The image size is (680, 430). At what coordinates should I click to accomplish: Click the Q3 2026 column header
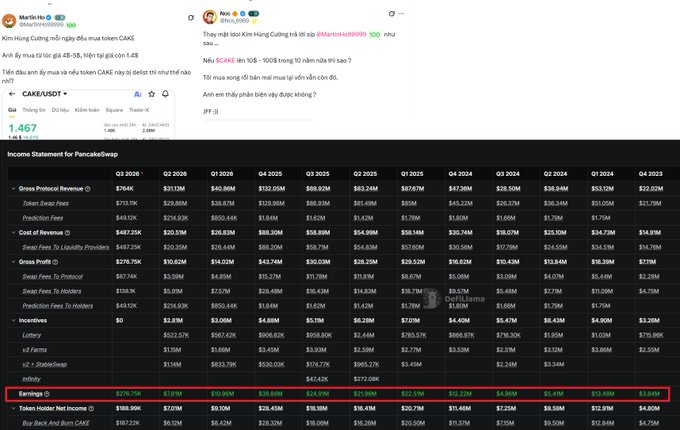[128, 174]
